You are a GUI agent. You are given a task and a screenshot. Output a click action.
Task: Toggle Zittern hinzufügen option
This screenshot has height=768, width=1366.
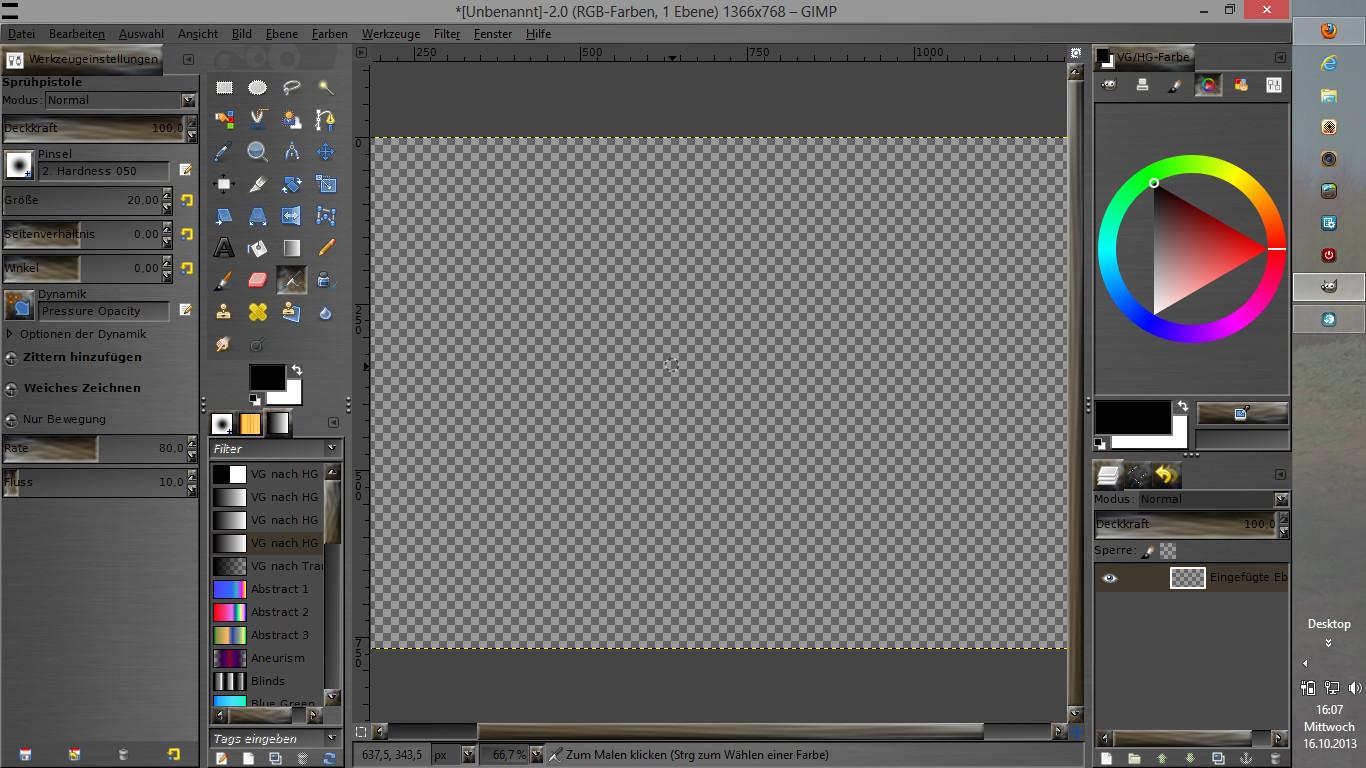(x=12, y=358)
